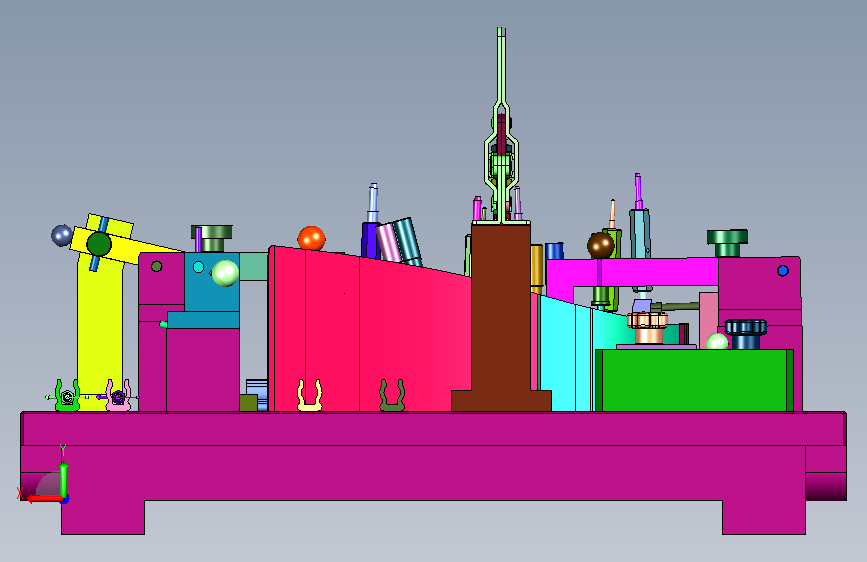Pick the copper-colored gear nut
The image size is (867, 562).
tap(647, 328)
